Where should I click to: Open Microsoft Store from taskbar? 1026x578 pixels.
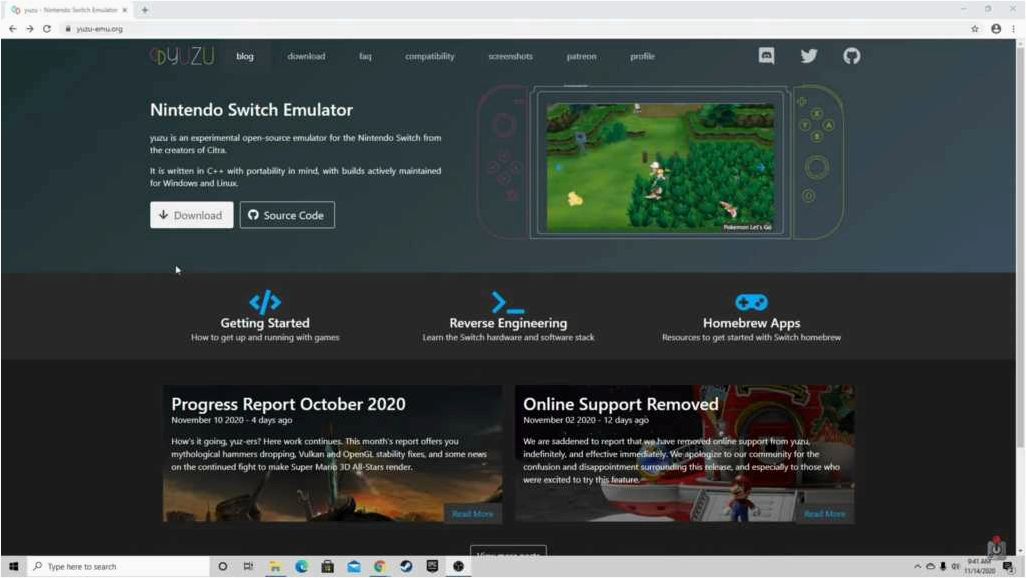328,566
